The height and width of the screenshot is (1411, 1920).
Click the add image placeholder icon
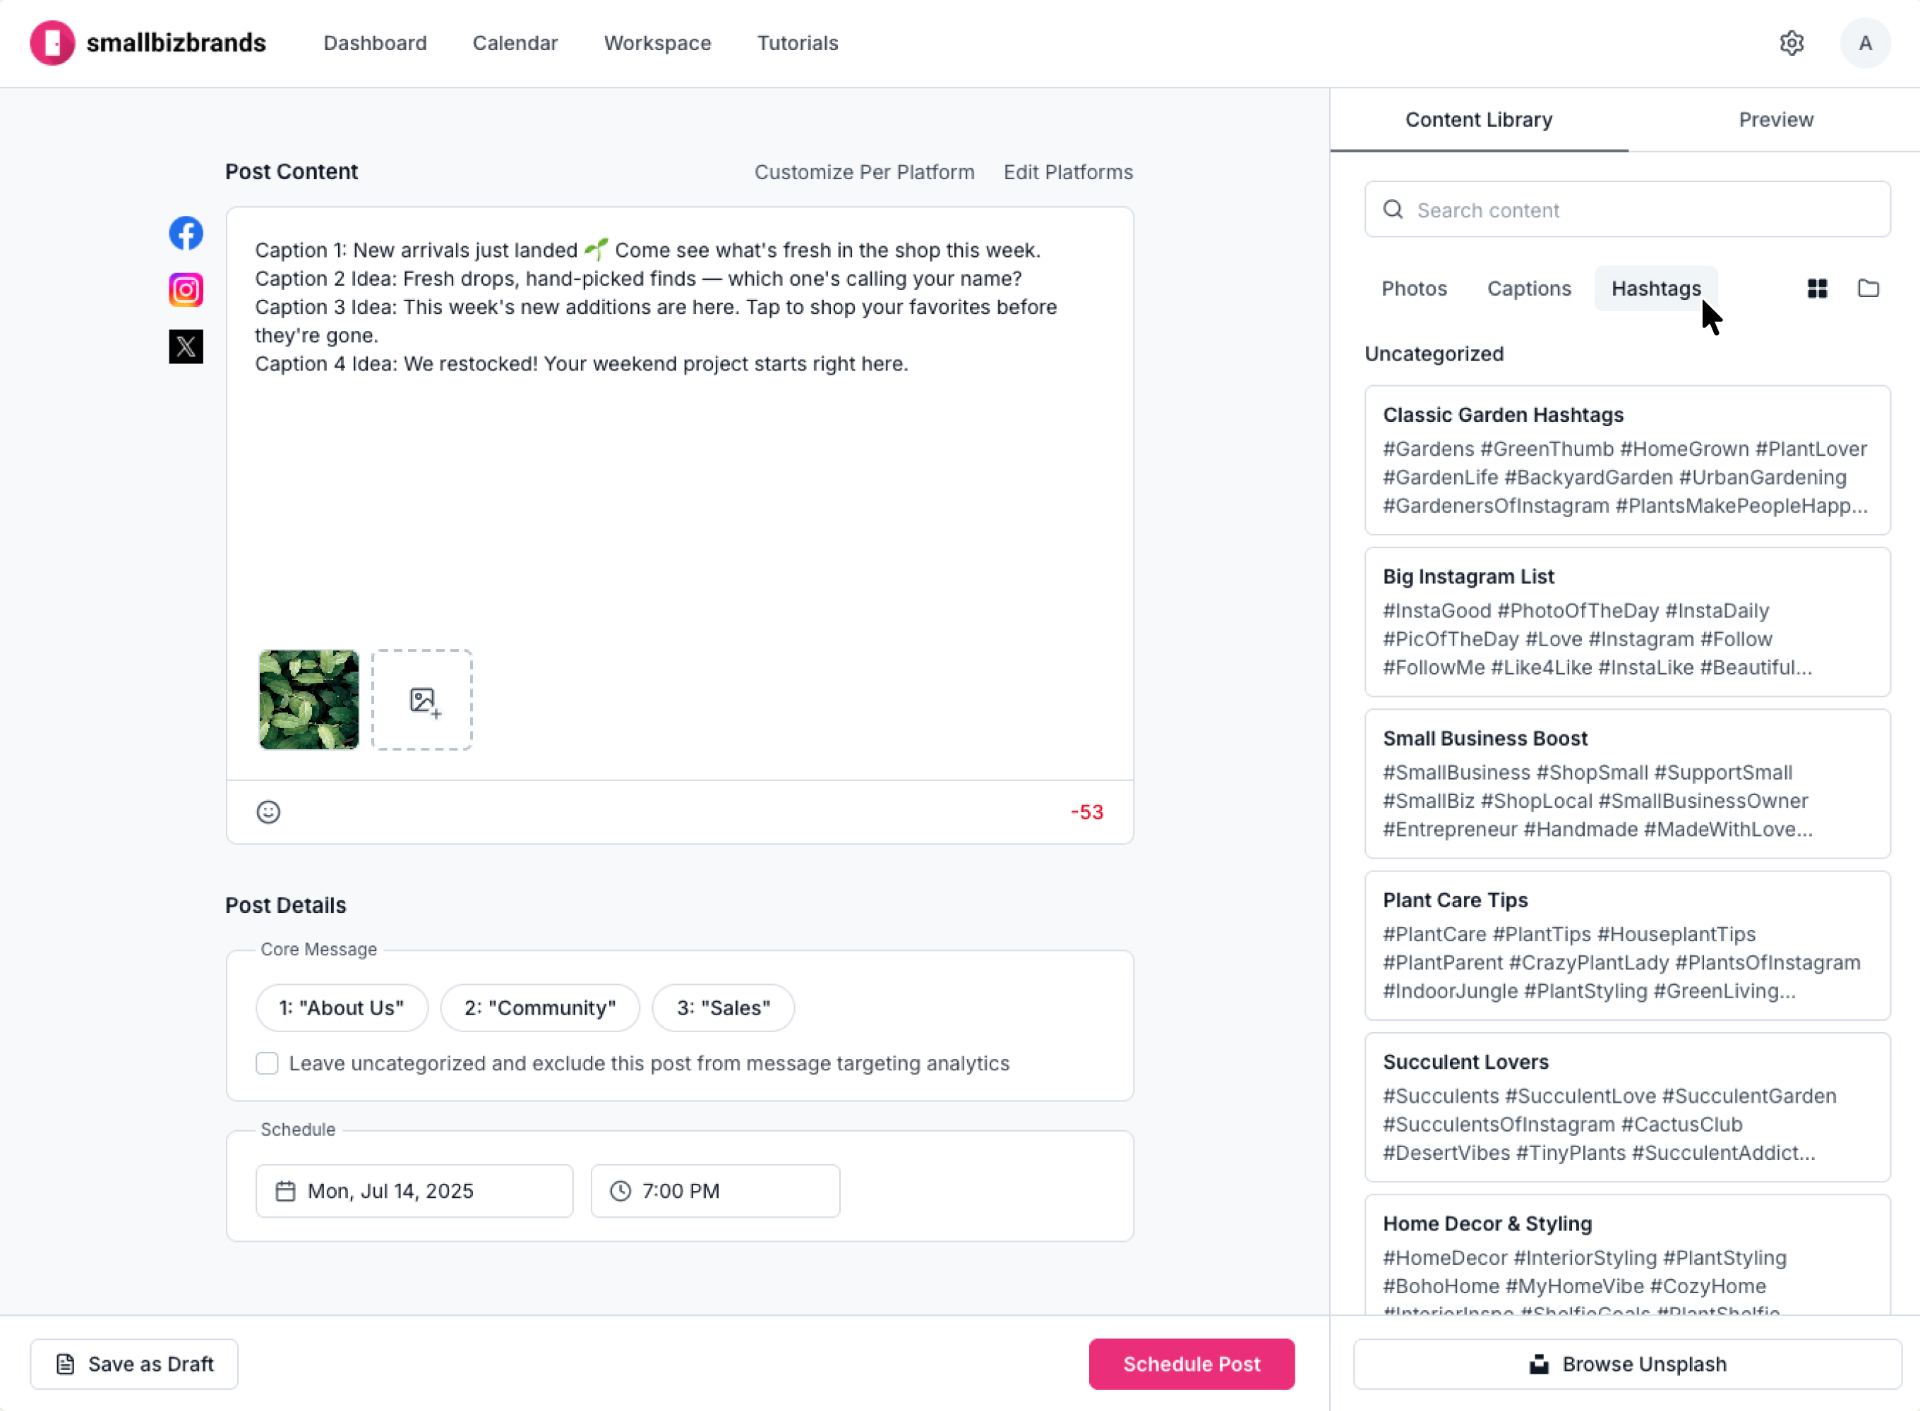click(x=423, y=700)
